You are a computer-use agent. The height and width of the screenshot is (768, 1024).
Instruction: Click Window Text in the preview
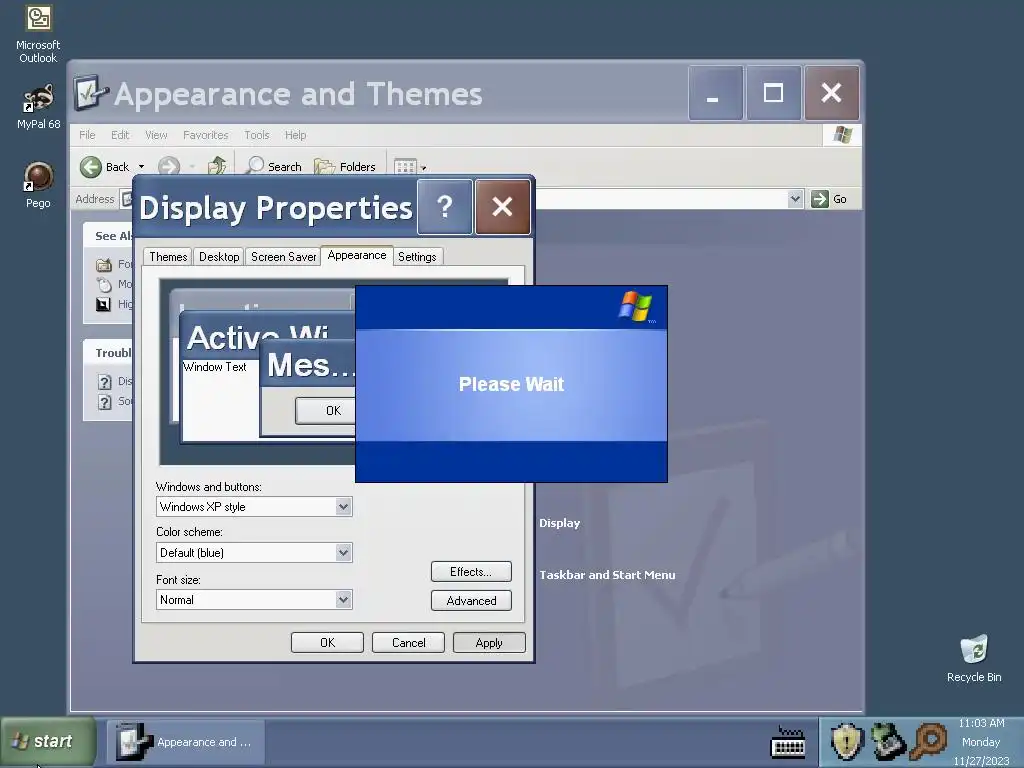[x=214, y=367]
